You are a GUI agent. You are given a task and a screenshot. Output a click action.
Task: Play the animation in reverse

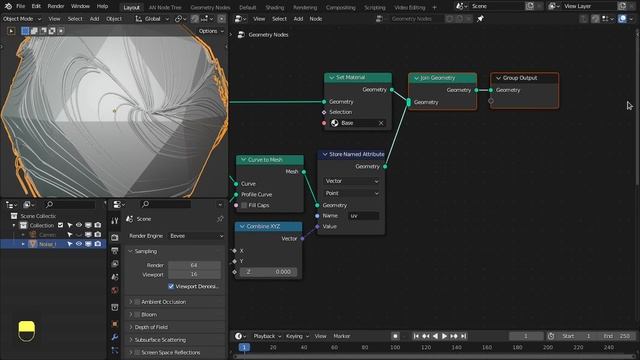click(x=435, y=336)
